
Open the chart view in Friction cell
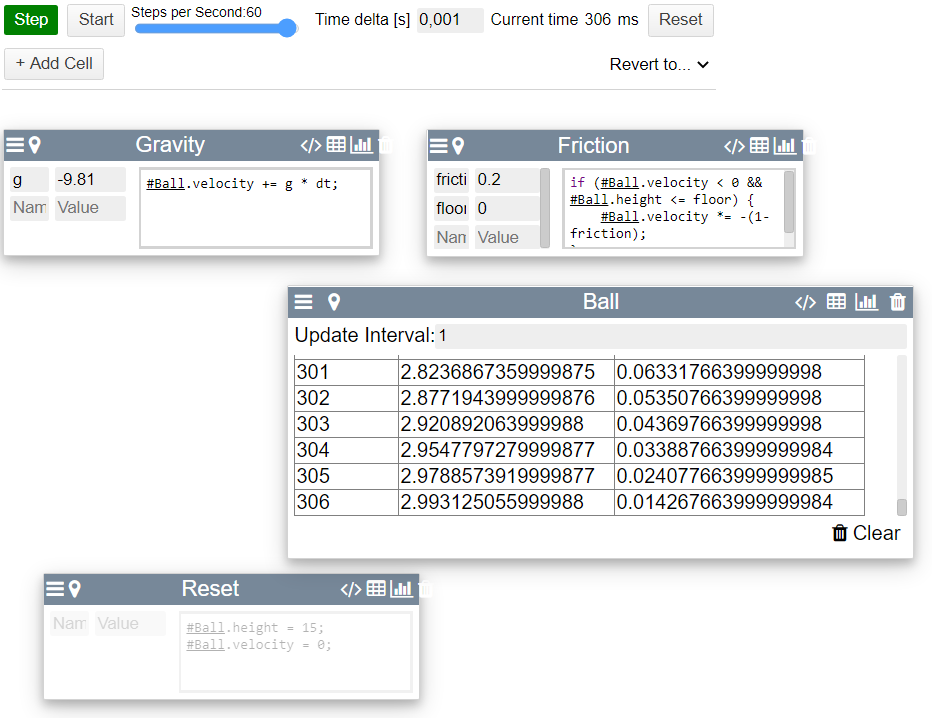(785, 146)
